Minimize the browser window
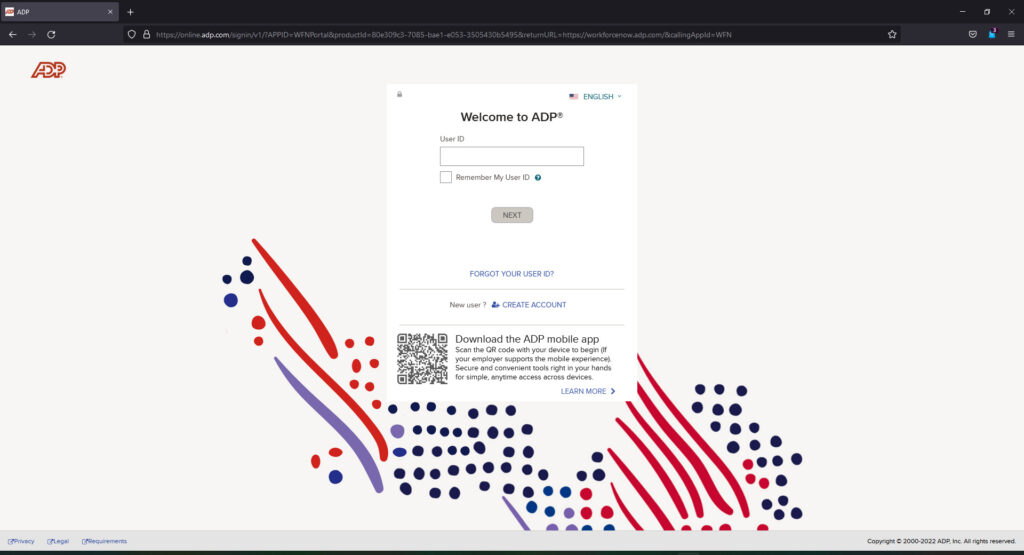 (962, 12)
